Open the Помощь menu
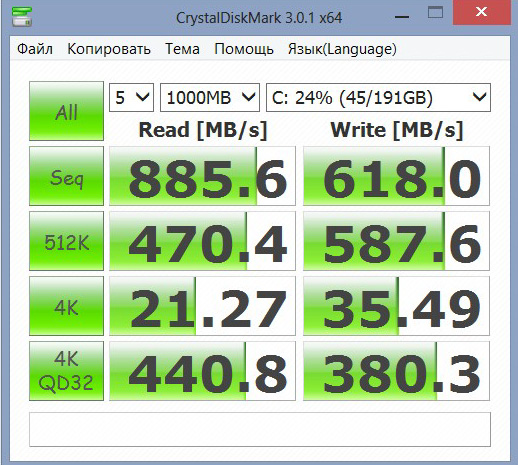 click(x=244, y=49)
